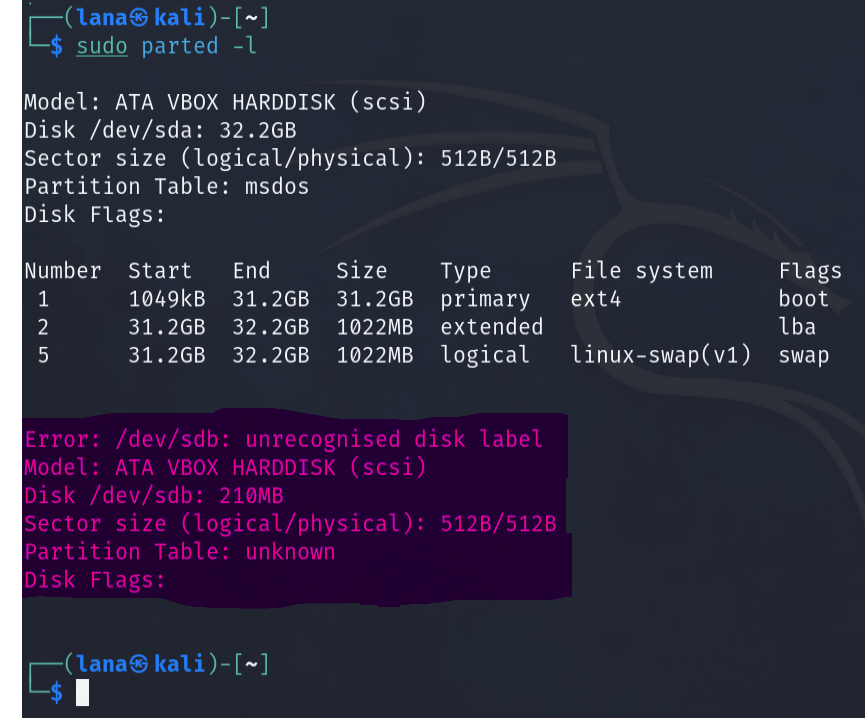Click the 'linux-swap(v1)' file system entry

661,355
